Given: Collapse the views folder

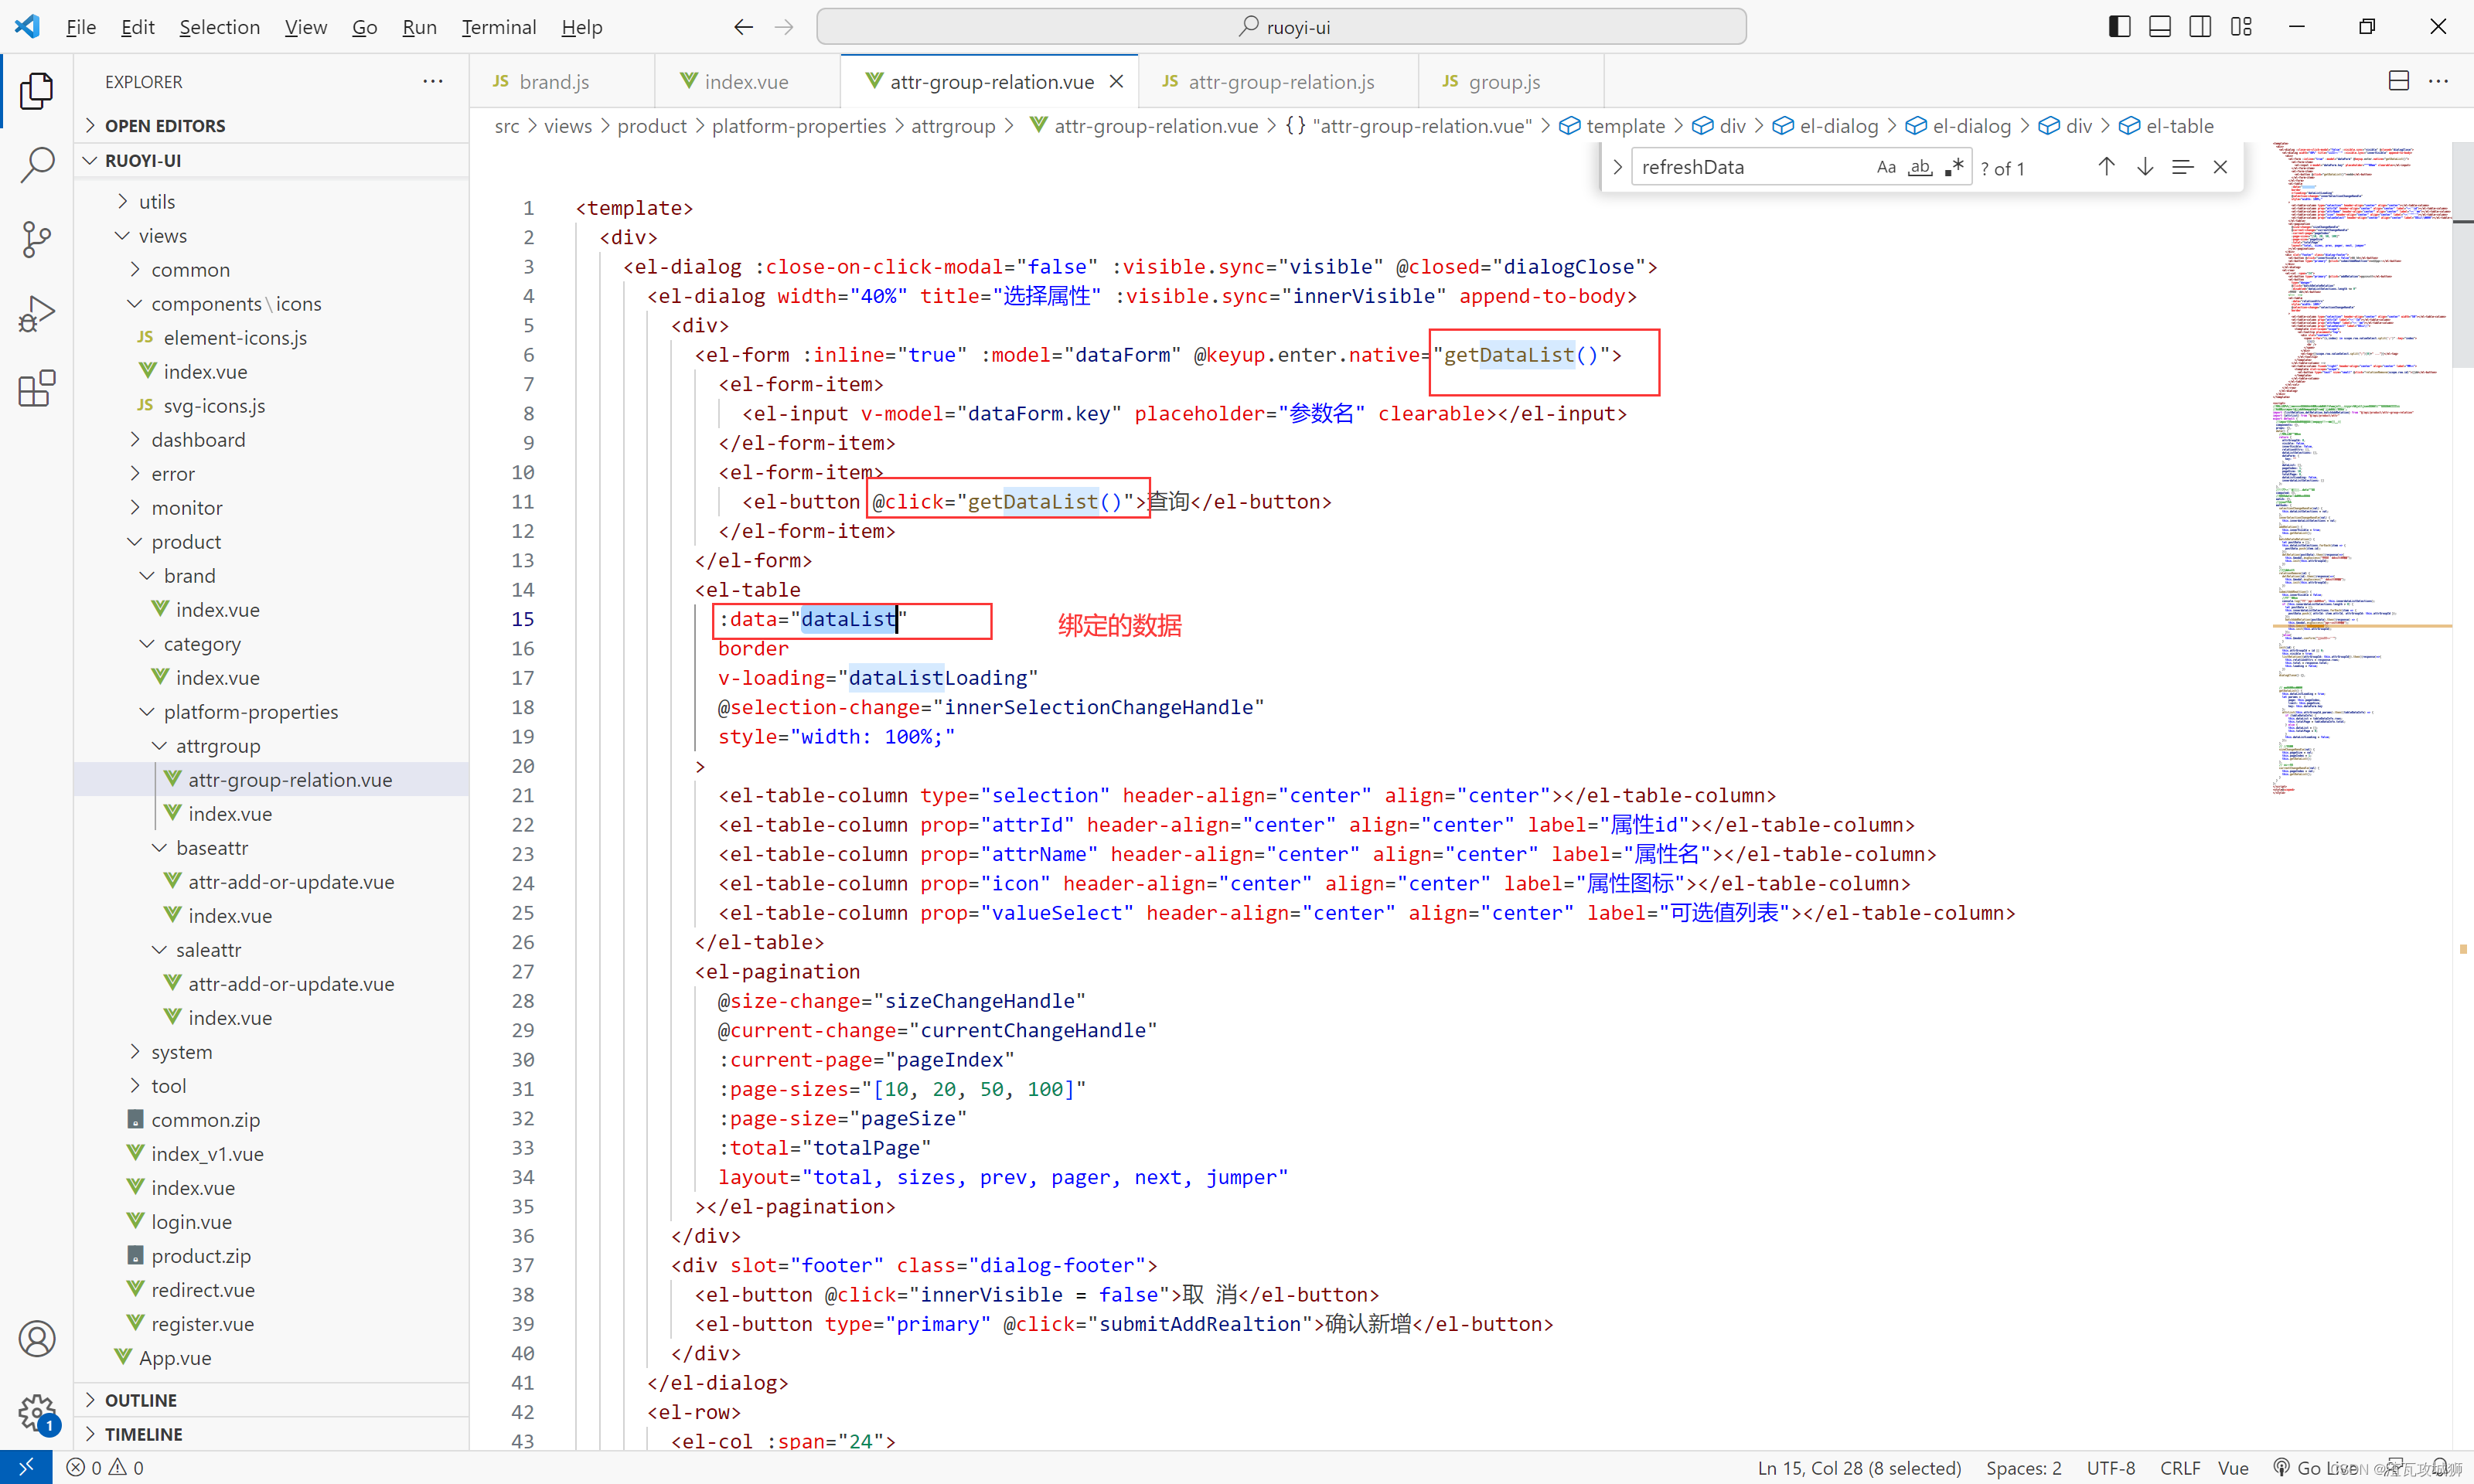Looking at the screenshot, I should pyautogui.click(x=272, y=235).
